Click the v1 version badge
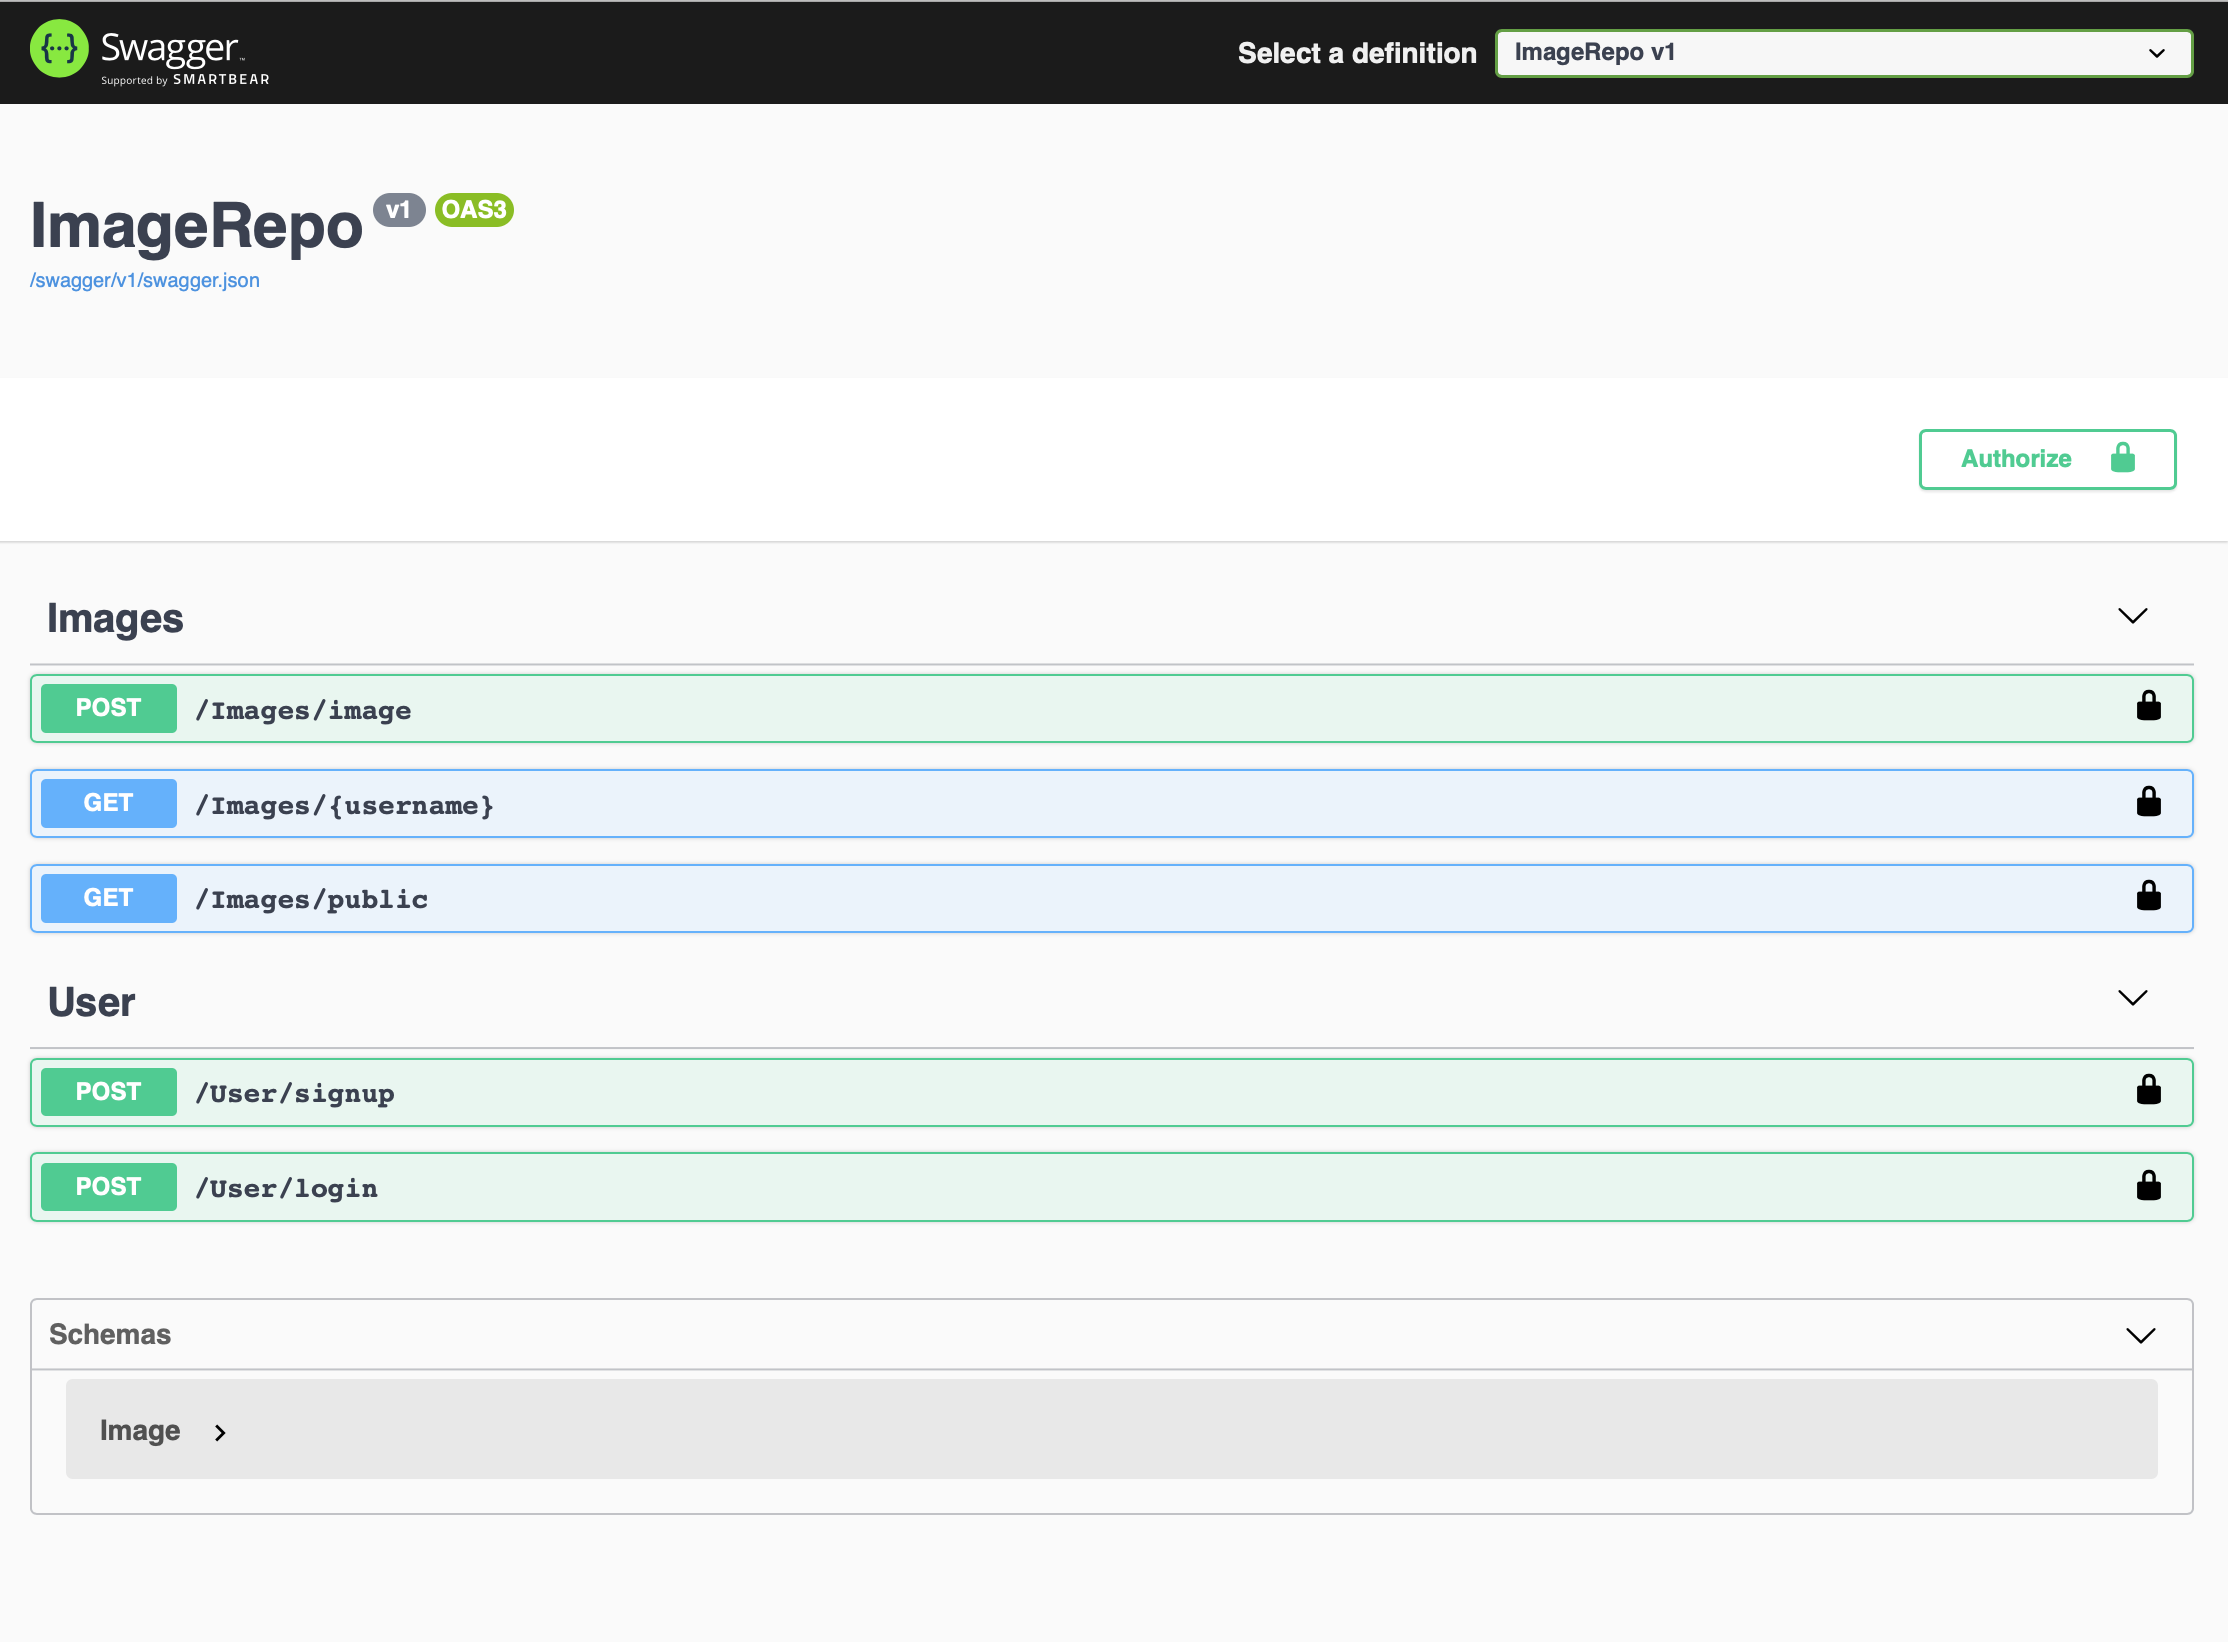The height and width of the screenshot is (1642, 2228). (x=398, y=210)
